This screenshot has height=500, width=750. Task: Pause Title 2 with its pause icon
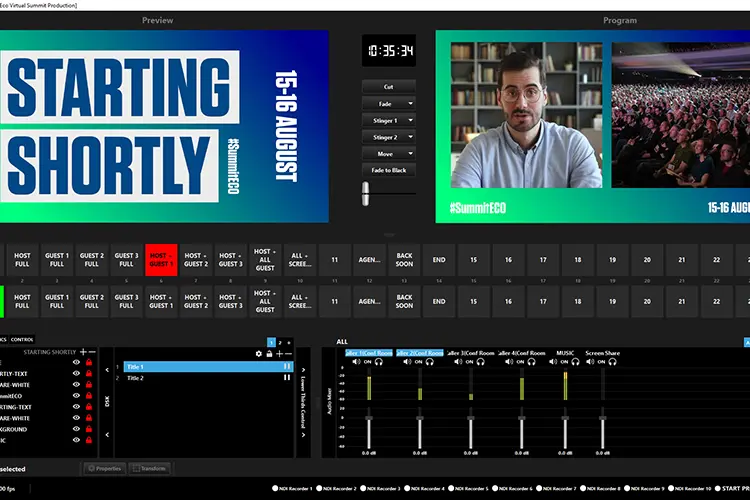coord(287,378)
